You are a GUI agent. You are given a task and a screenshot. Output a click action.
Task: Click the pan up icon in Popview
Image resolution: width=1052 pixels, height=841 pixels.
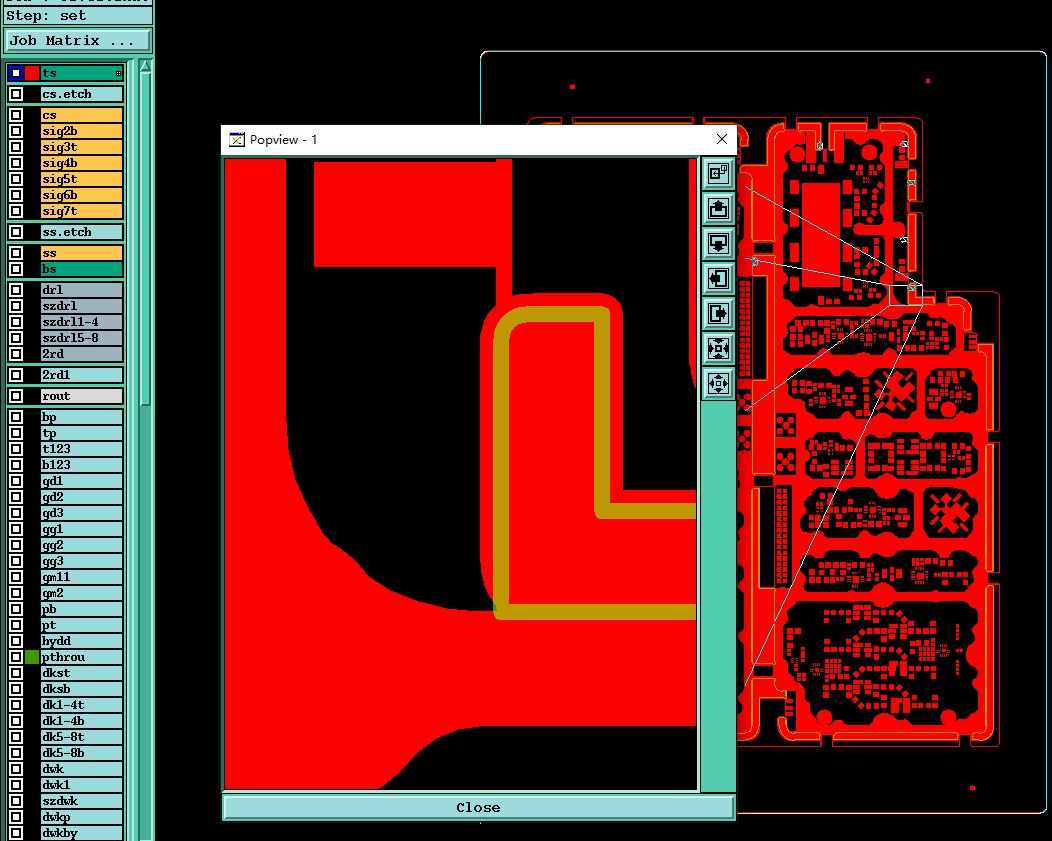718,209
